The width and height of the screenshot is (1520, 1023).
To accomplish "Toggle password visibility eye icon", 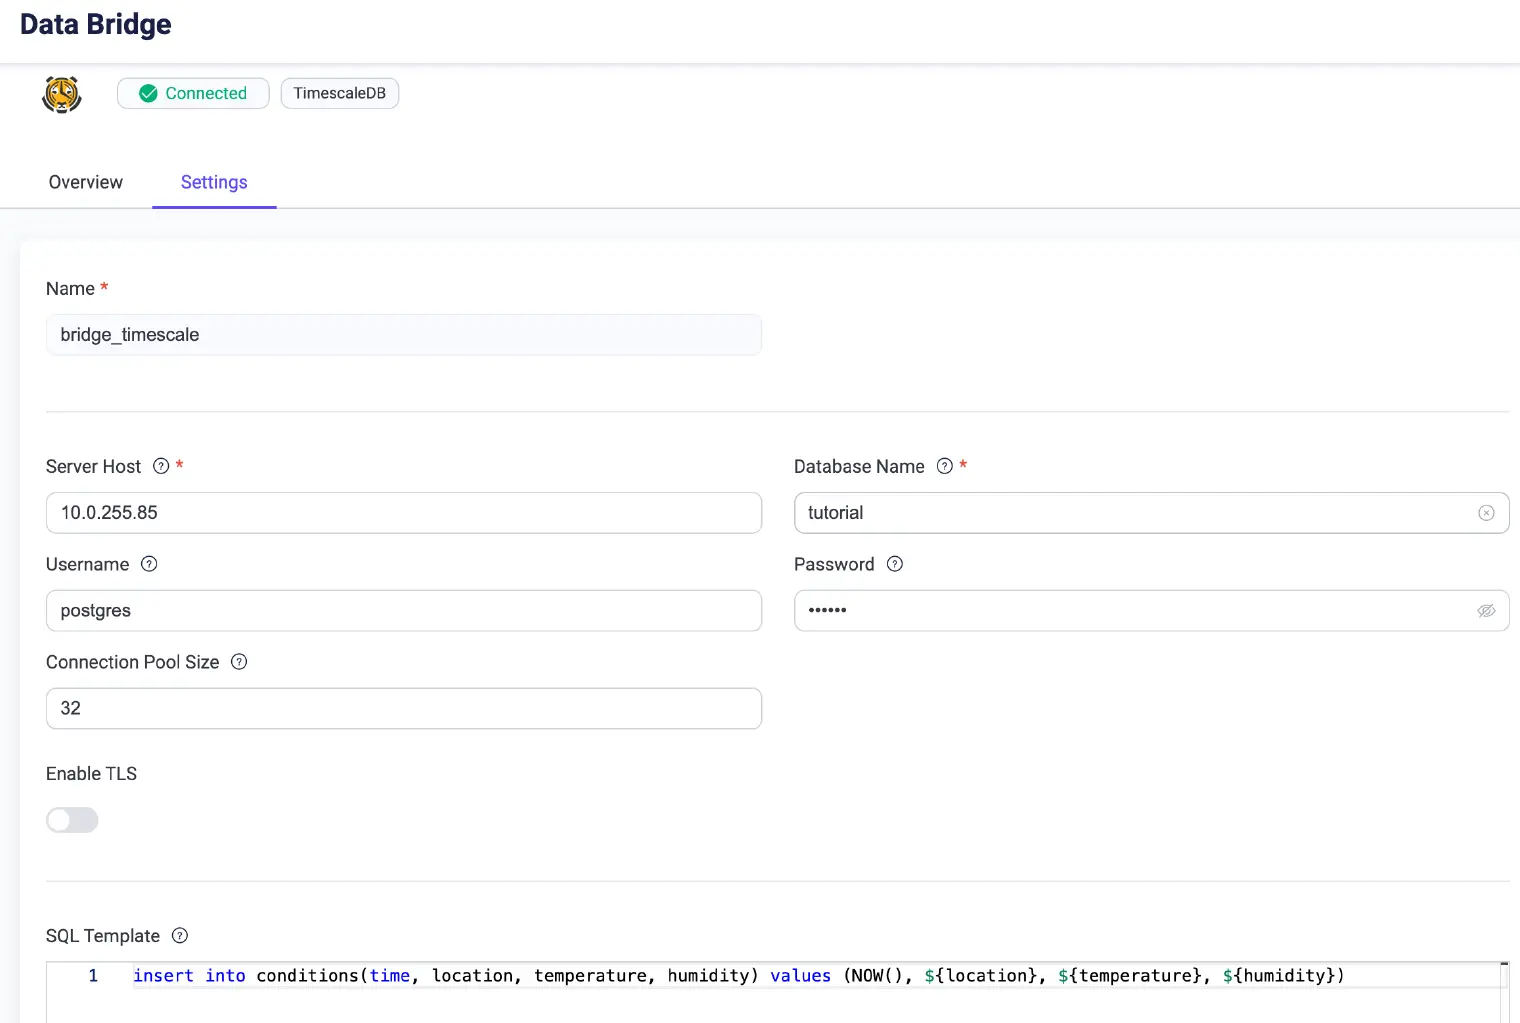I will click(x=1486, y=611).
